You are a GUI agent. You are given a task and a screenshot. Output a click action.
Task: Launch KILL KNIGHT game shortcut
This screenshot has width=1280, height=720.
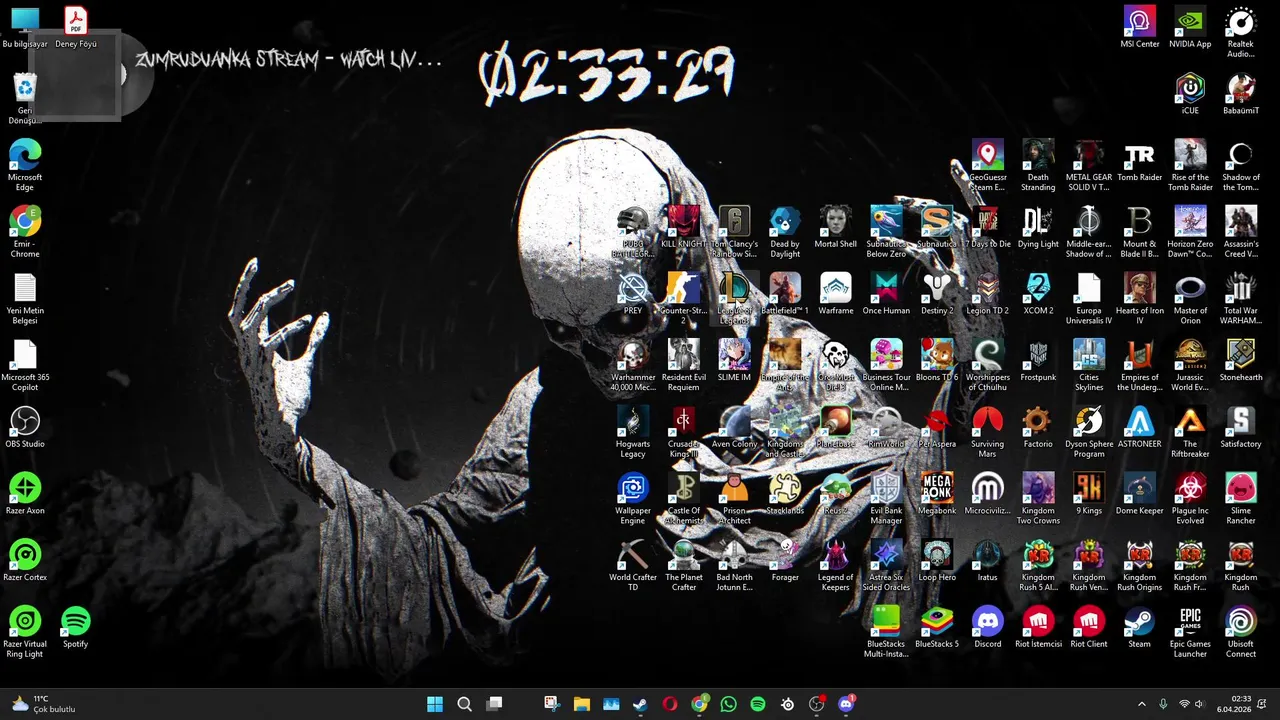click(x=684, y=227)
